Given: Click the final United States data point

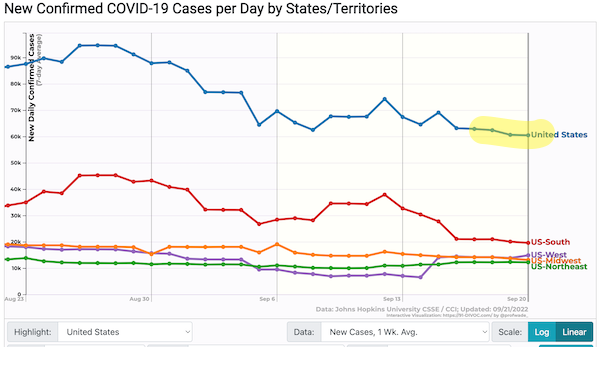Looking at the screenshot, I should (x=528, y=135).
